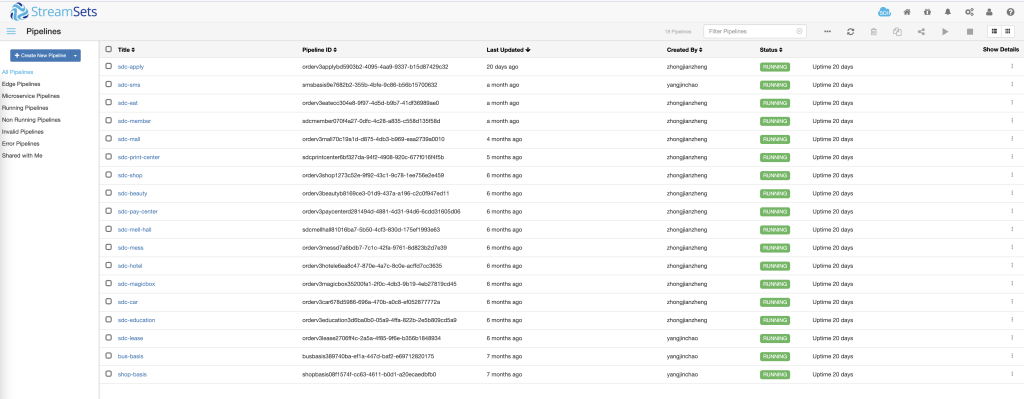Open notifications bell icon
The image size is (1024, 399).
tap(948, 12)
